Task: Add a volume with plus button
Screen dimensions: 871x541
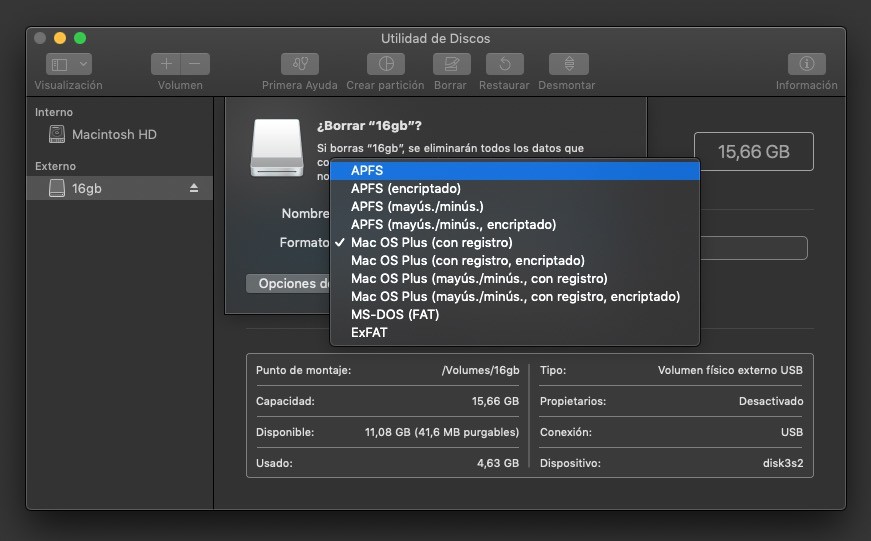Action: 166,64
